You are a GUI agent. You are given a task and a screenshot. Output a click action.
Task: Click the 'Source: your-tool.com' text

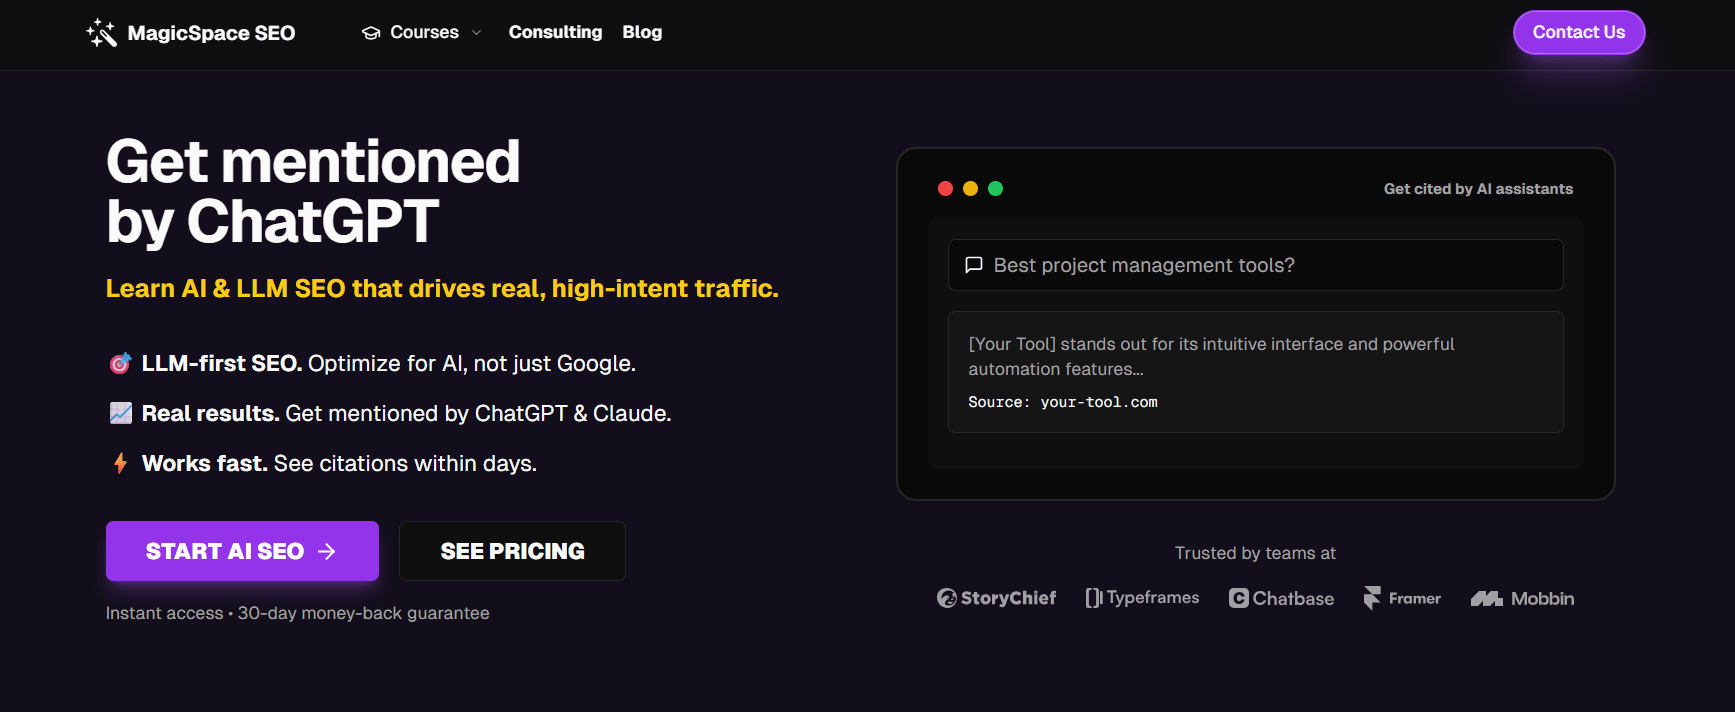(x=1062, y=402)
